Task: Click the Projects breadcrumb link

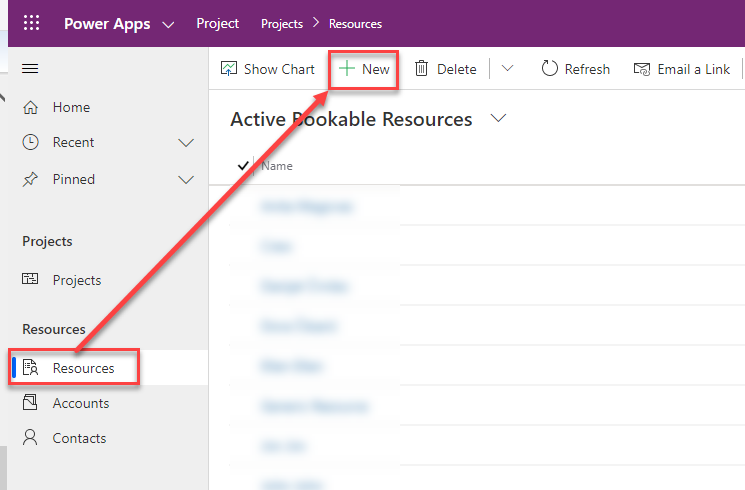Action: (281, 23)
